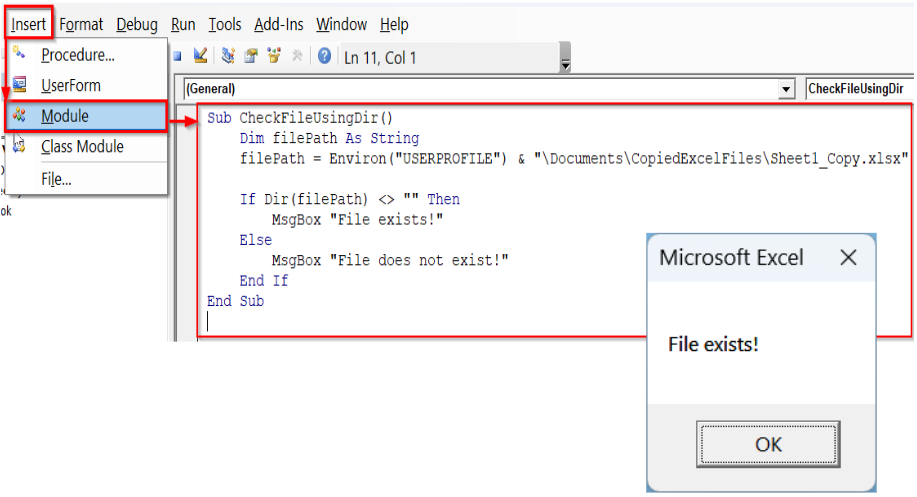Image resolution: width=917 pixels, height=497 pixels.
Task: Open the Debug menu
Action: (136, 24)
